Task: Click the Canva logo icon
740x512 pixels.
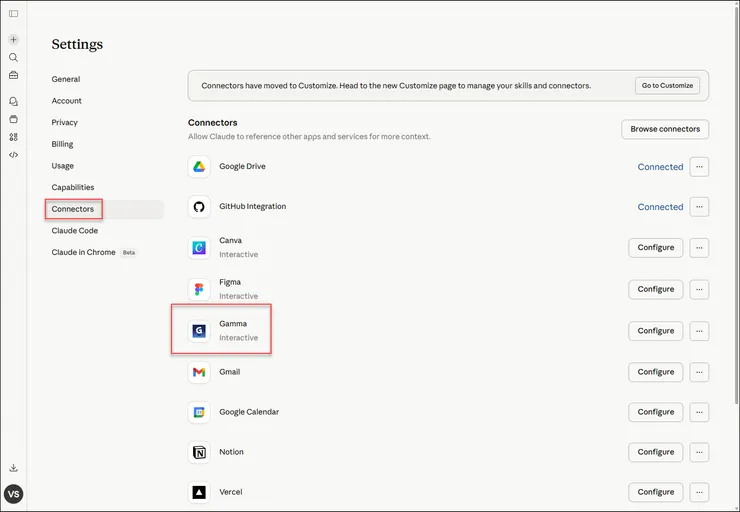Action: pyautogui.click(x=199, y=248)
